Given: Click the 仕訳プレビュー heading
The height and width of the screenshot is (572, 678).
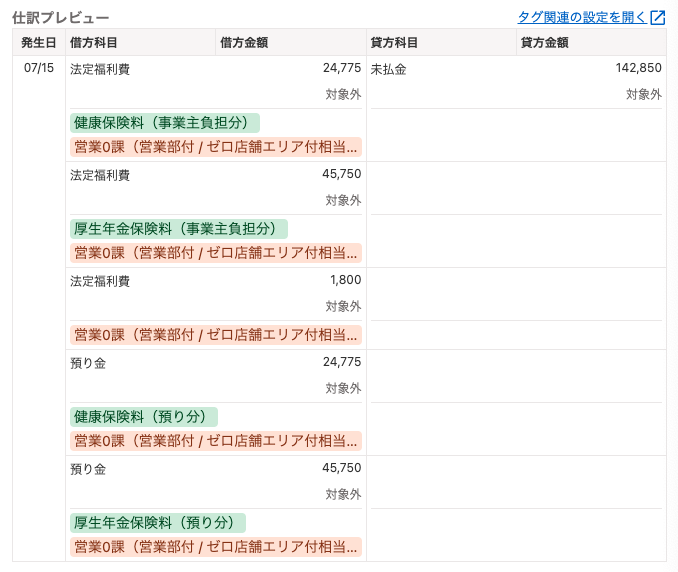Looking at the screenshot, I should pos(61,18).
